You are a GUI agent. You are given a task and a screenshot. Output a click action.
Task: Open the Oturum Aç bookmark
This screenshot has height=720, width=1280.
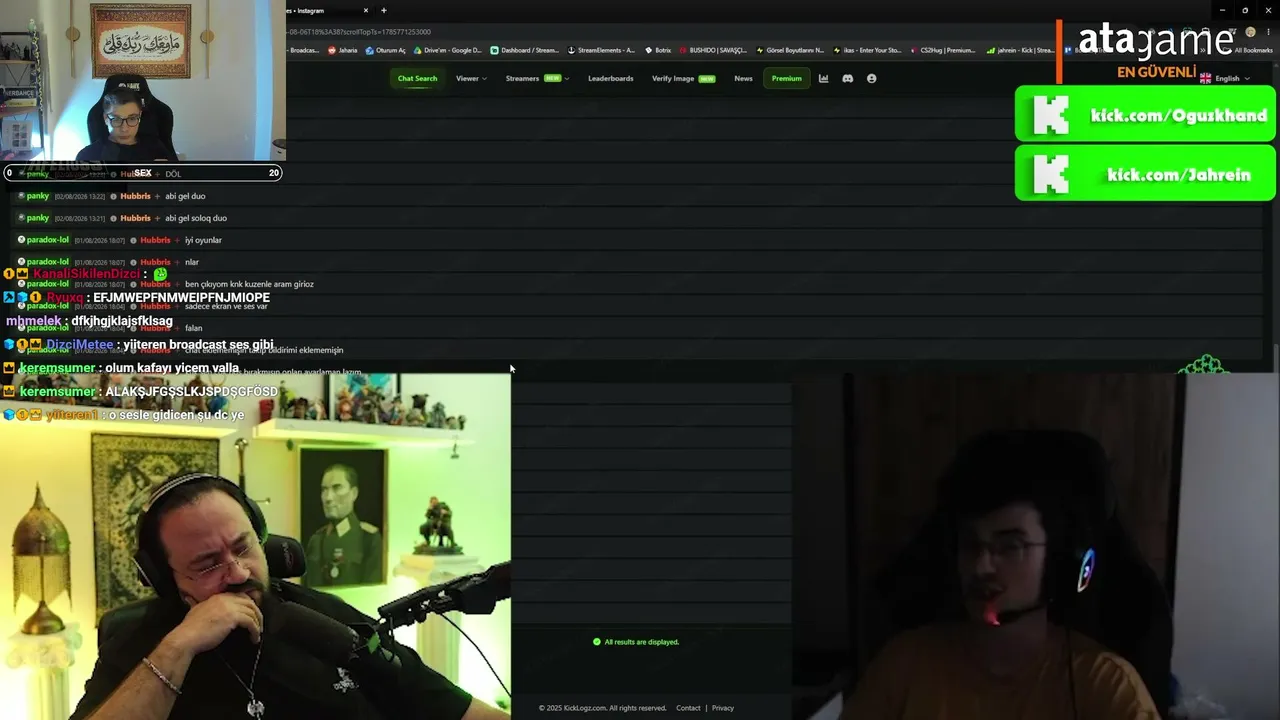click(x=385, y=50)
